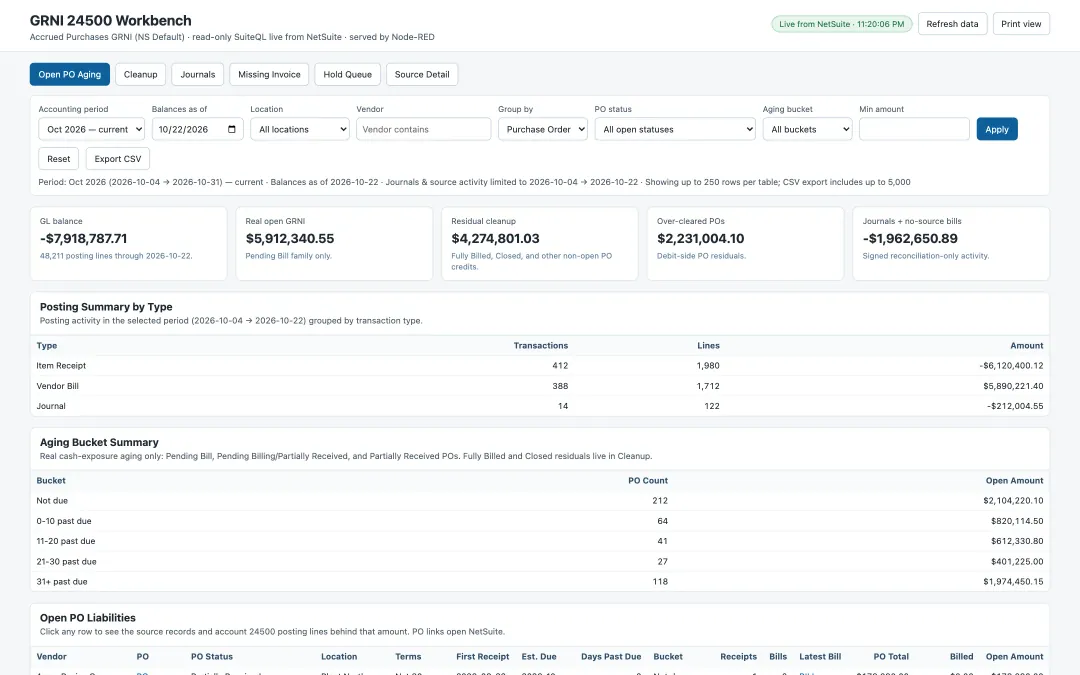Select the Real open GRNI card
This screenshot has width=1080, height=675.
pyautogui.click(x=334, y=244)
